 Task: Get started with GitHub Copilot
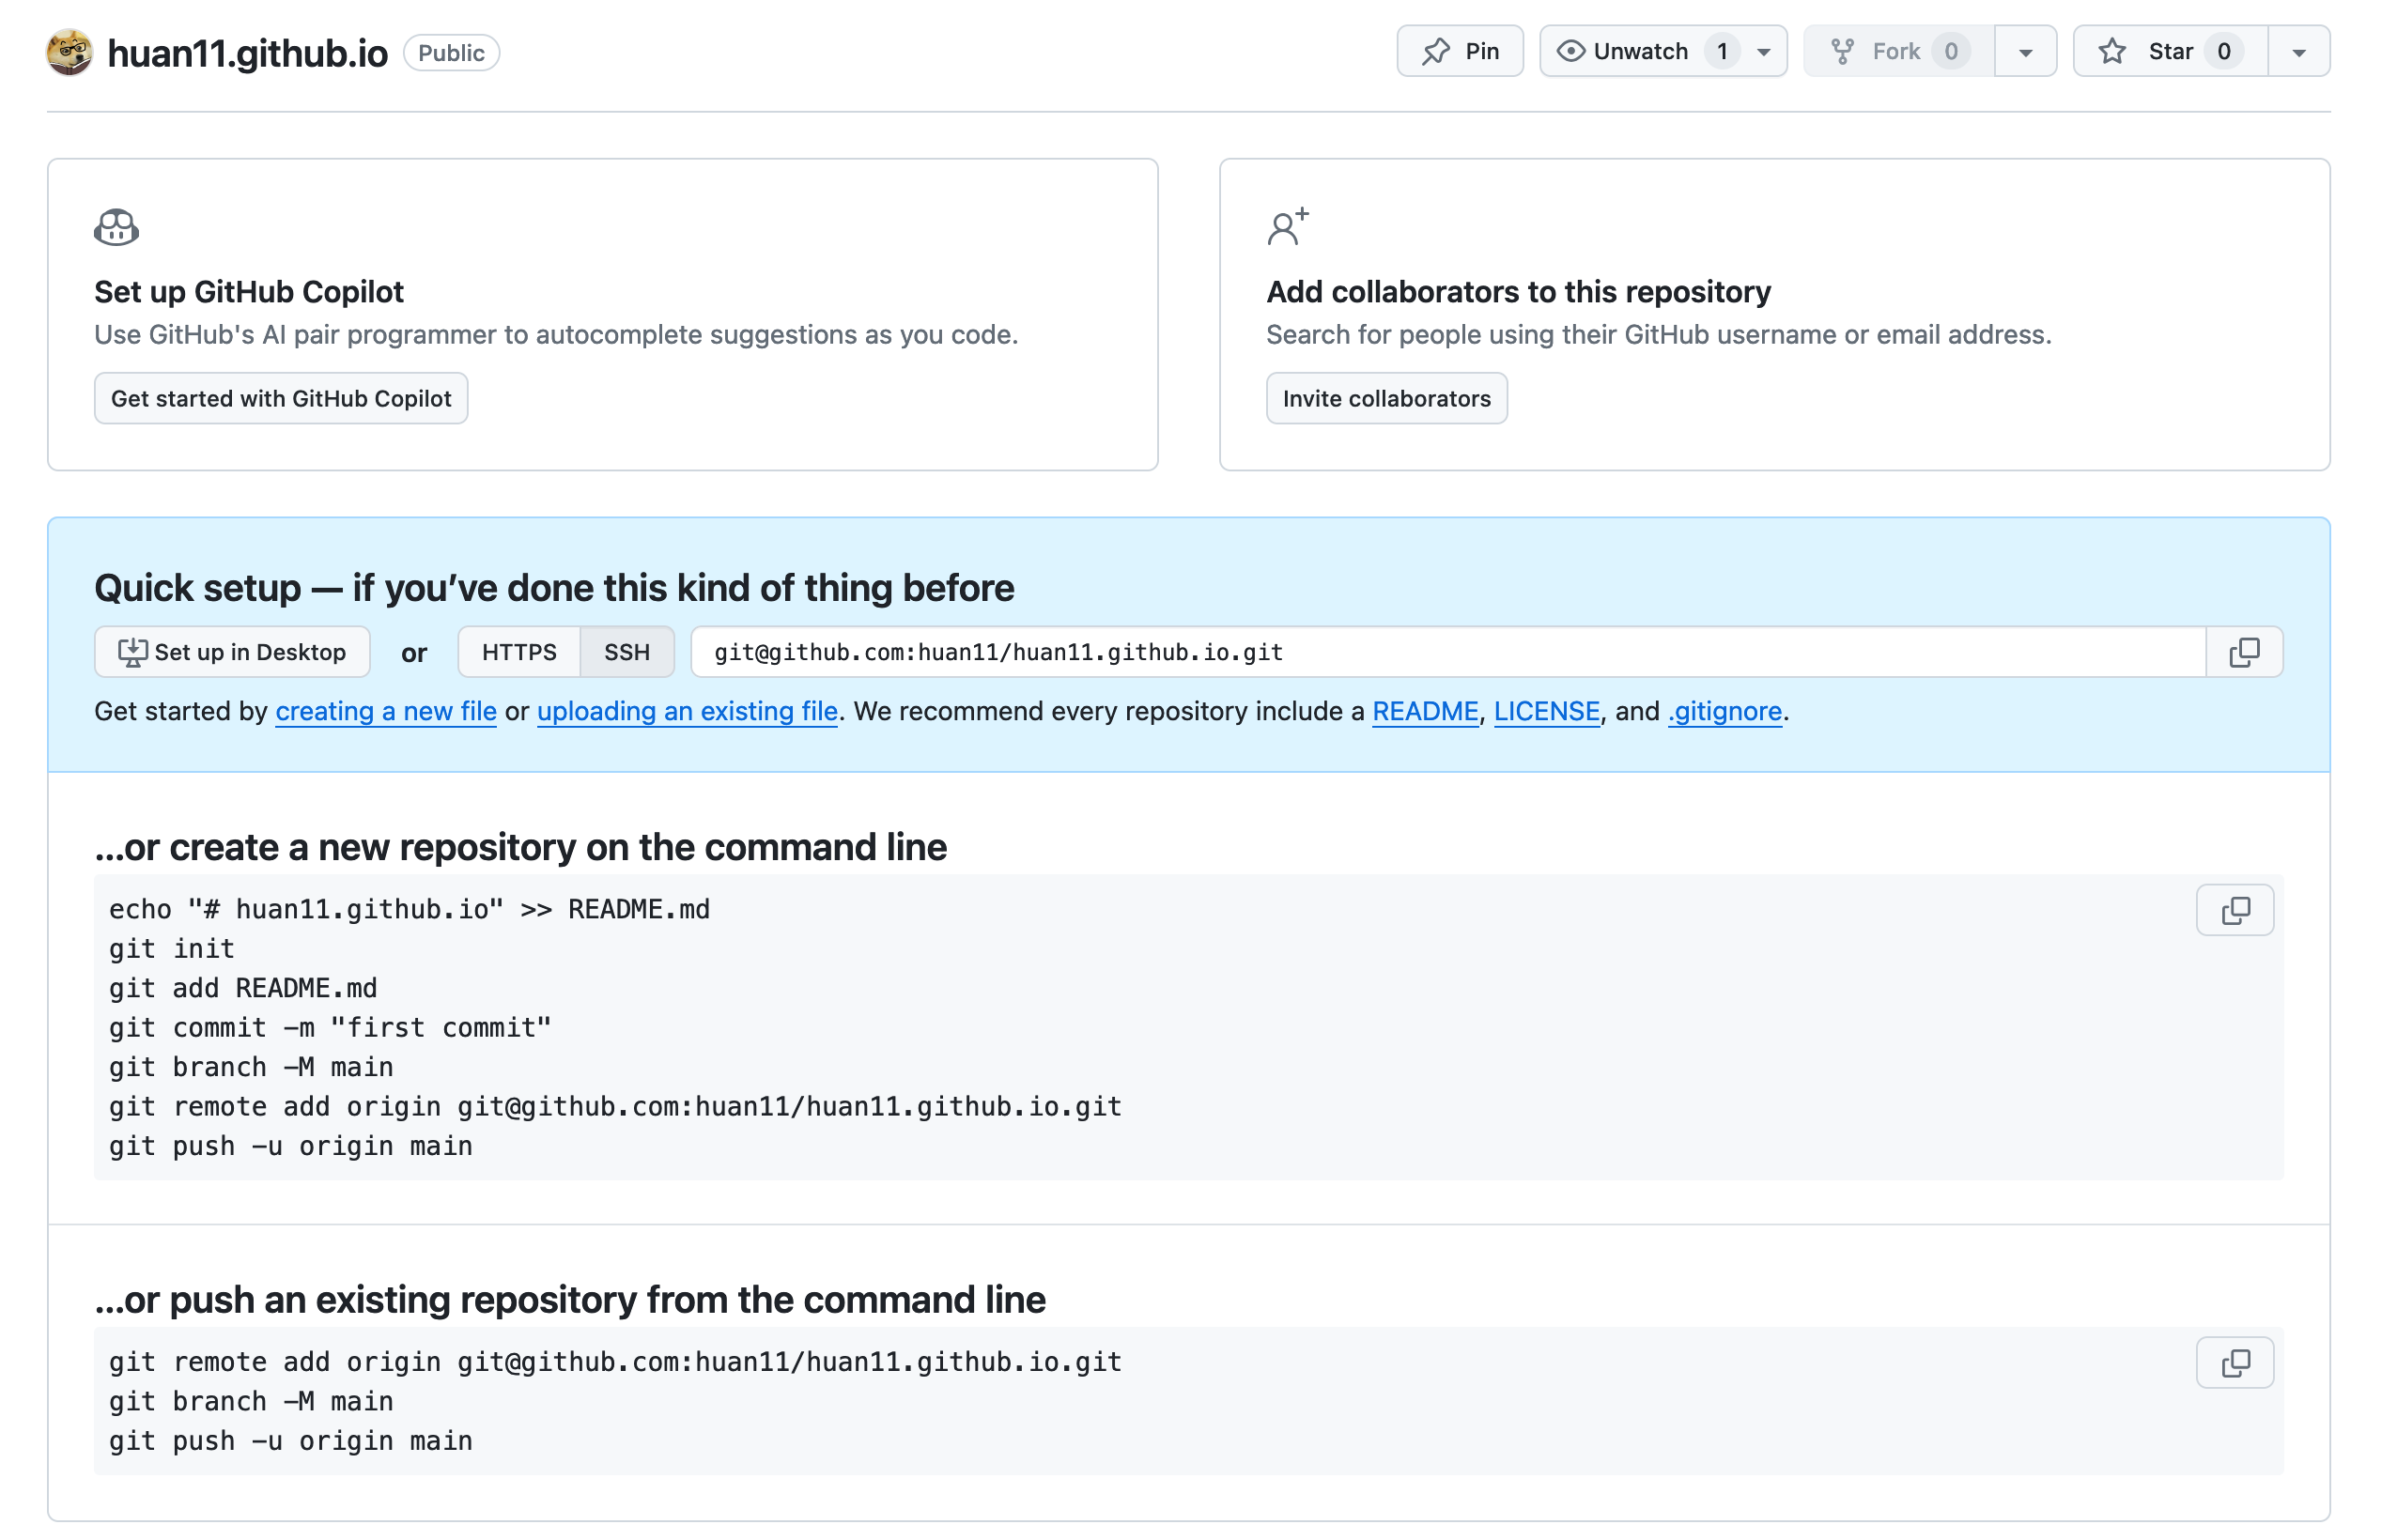point(281,398)
